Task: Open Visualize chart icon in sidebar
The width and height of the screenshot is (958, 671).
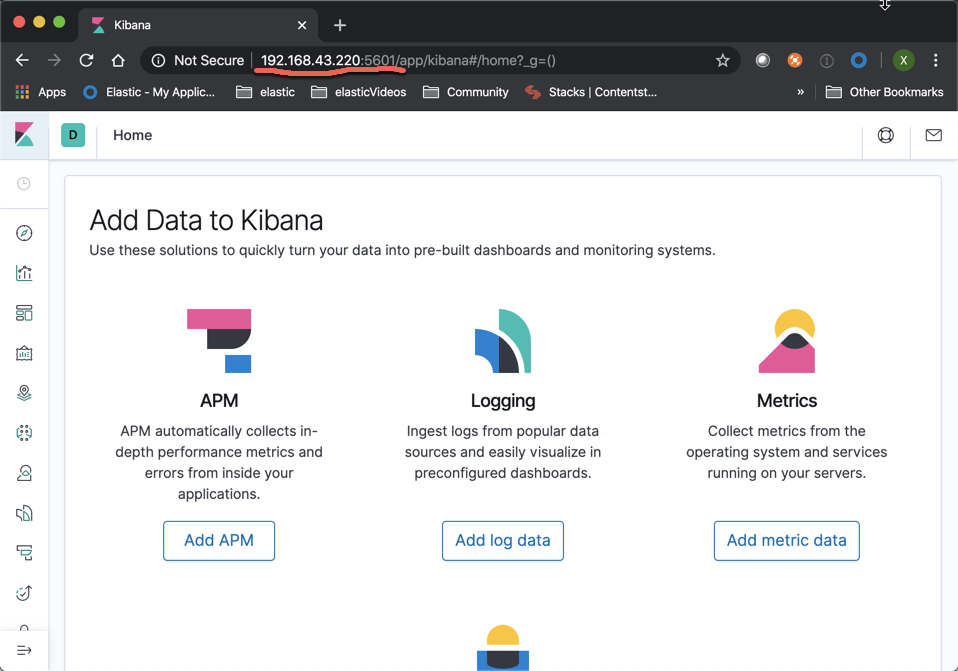Action: (x=24, y=273)
